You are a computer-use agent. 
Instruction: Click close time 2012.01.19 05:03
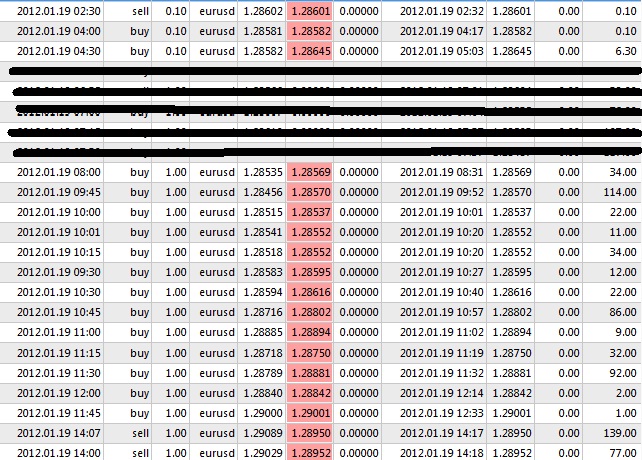point(441,51)
